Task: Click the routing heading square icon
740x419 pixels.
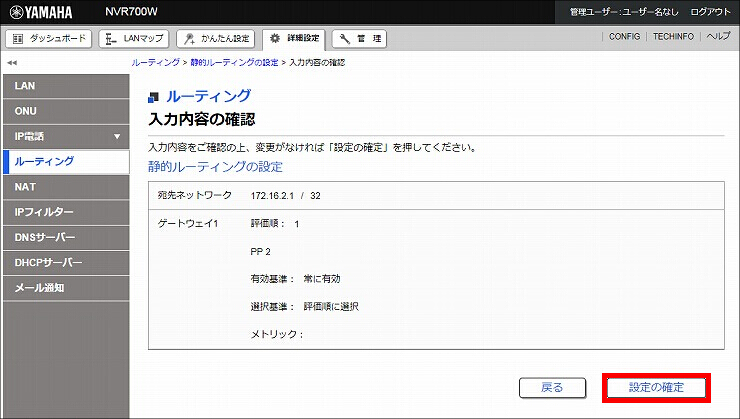Action: pyautogui.click(x=153, y=97)
